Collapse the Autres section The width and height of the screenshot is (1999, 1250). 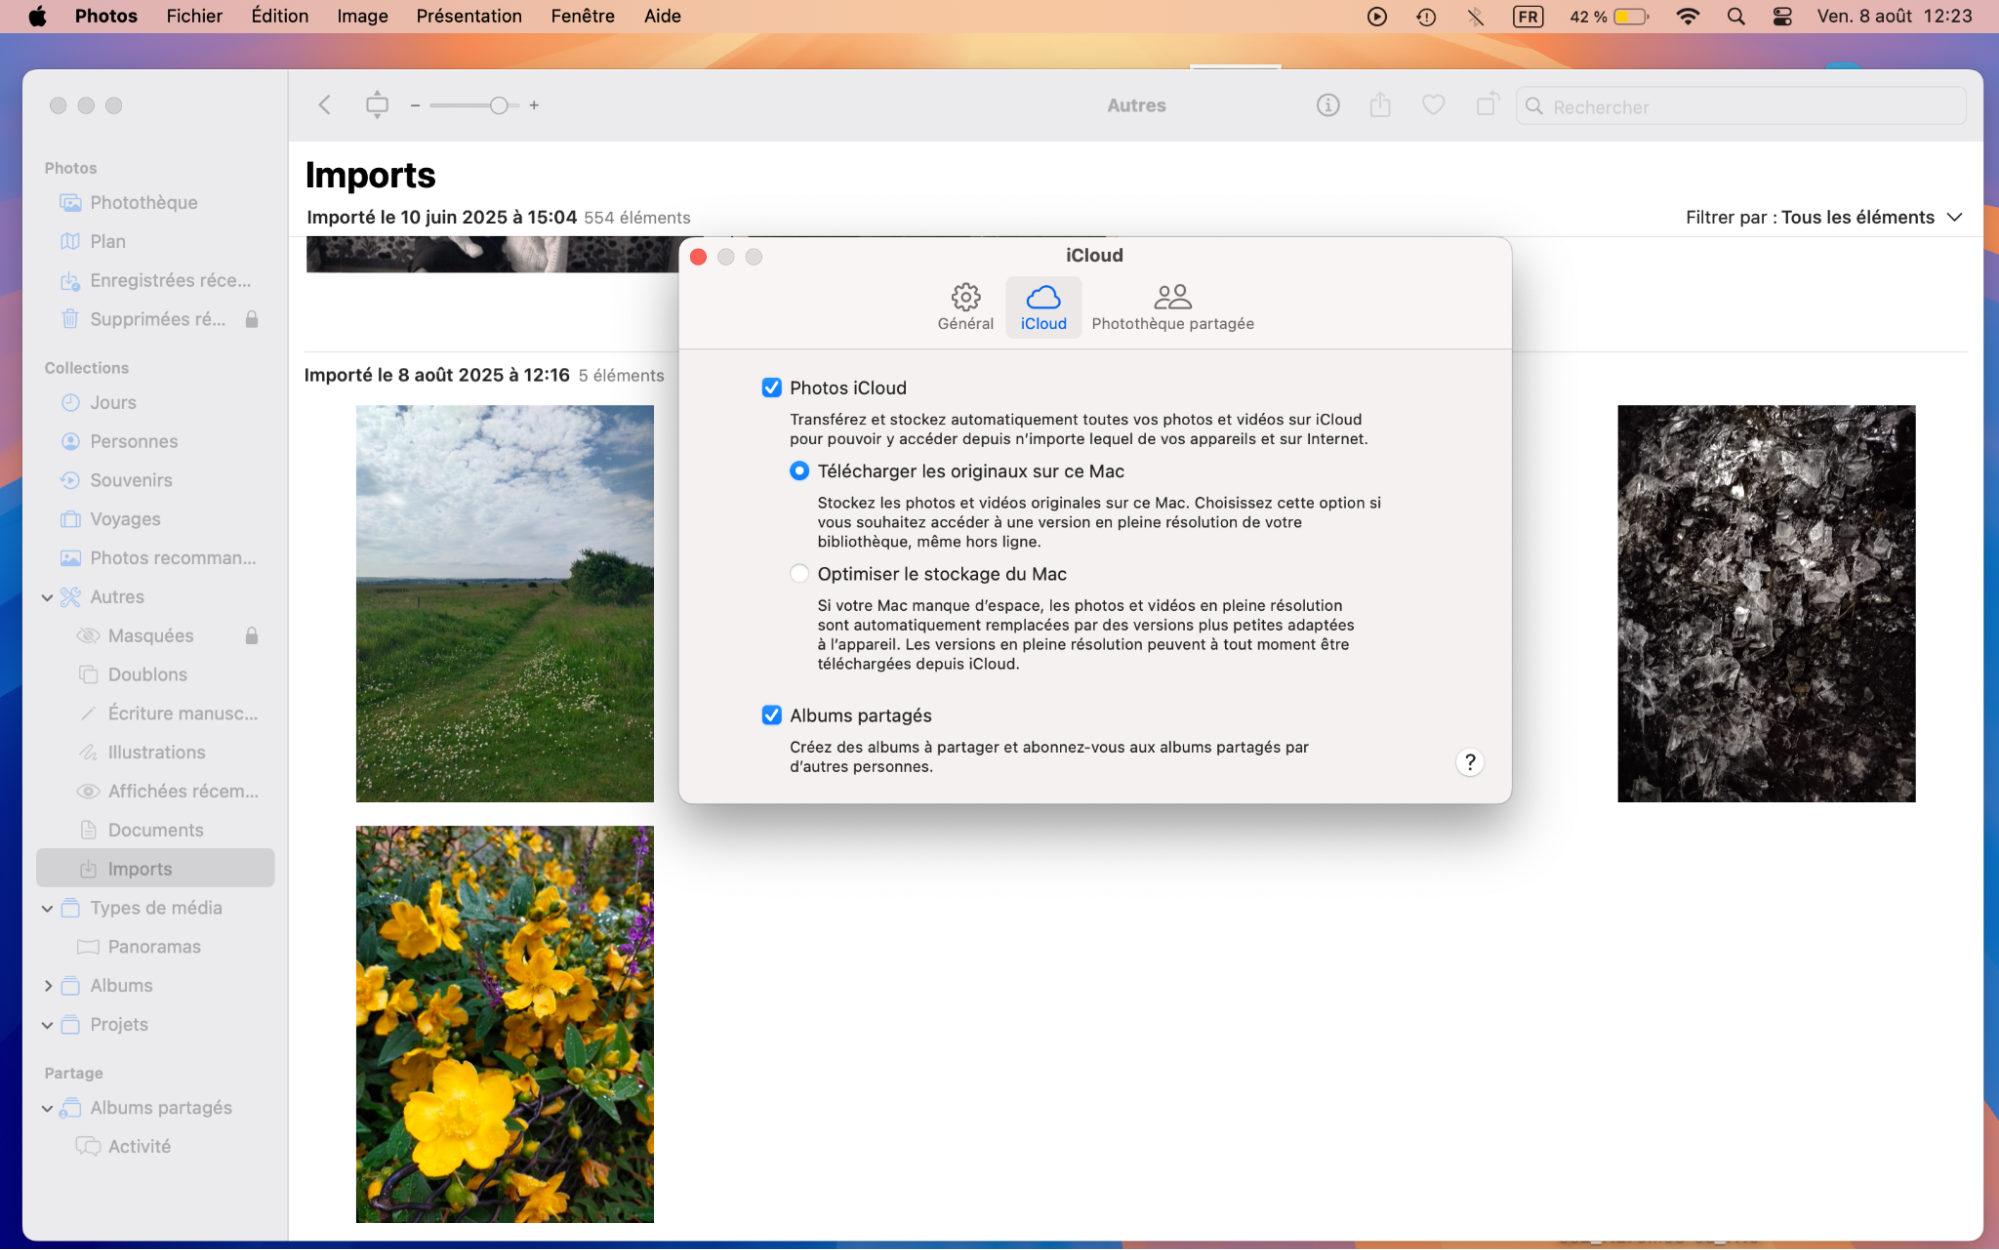47,597
